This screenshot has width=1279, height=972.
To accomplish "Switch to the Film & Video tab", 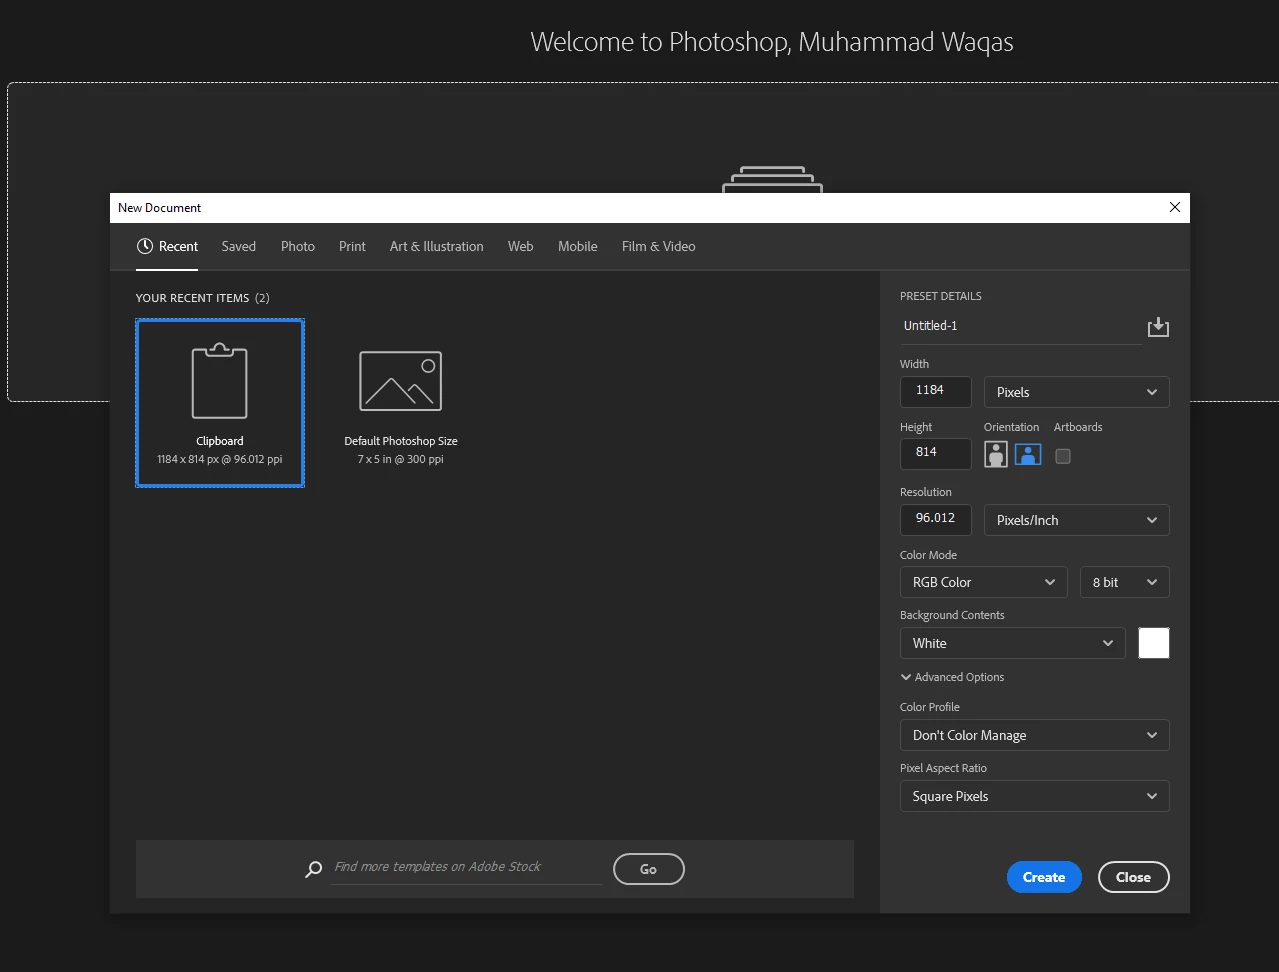I will (x=659, y=246).
